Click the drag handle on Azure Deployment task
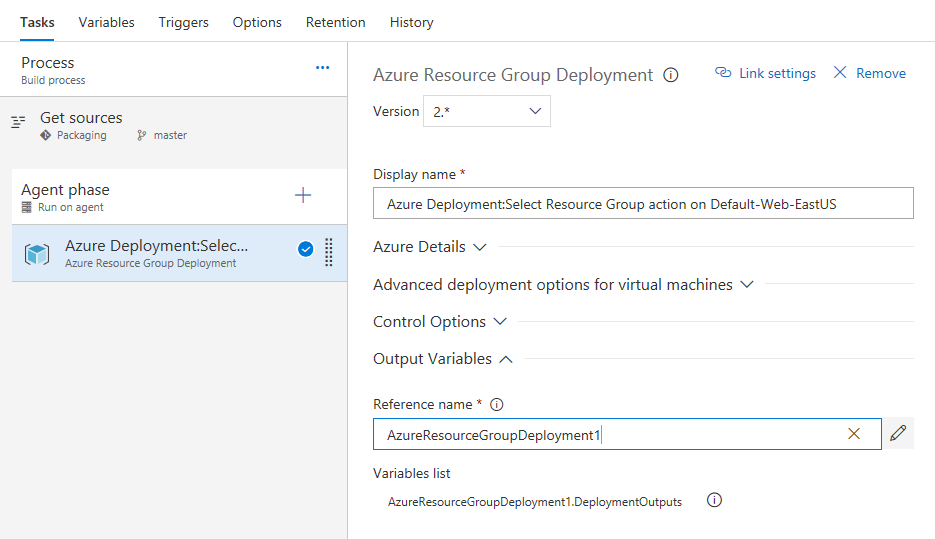The width and height of the screenshot is (935, 539). [x=329, y=252]
